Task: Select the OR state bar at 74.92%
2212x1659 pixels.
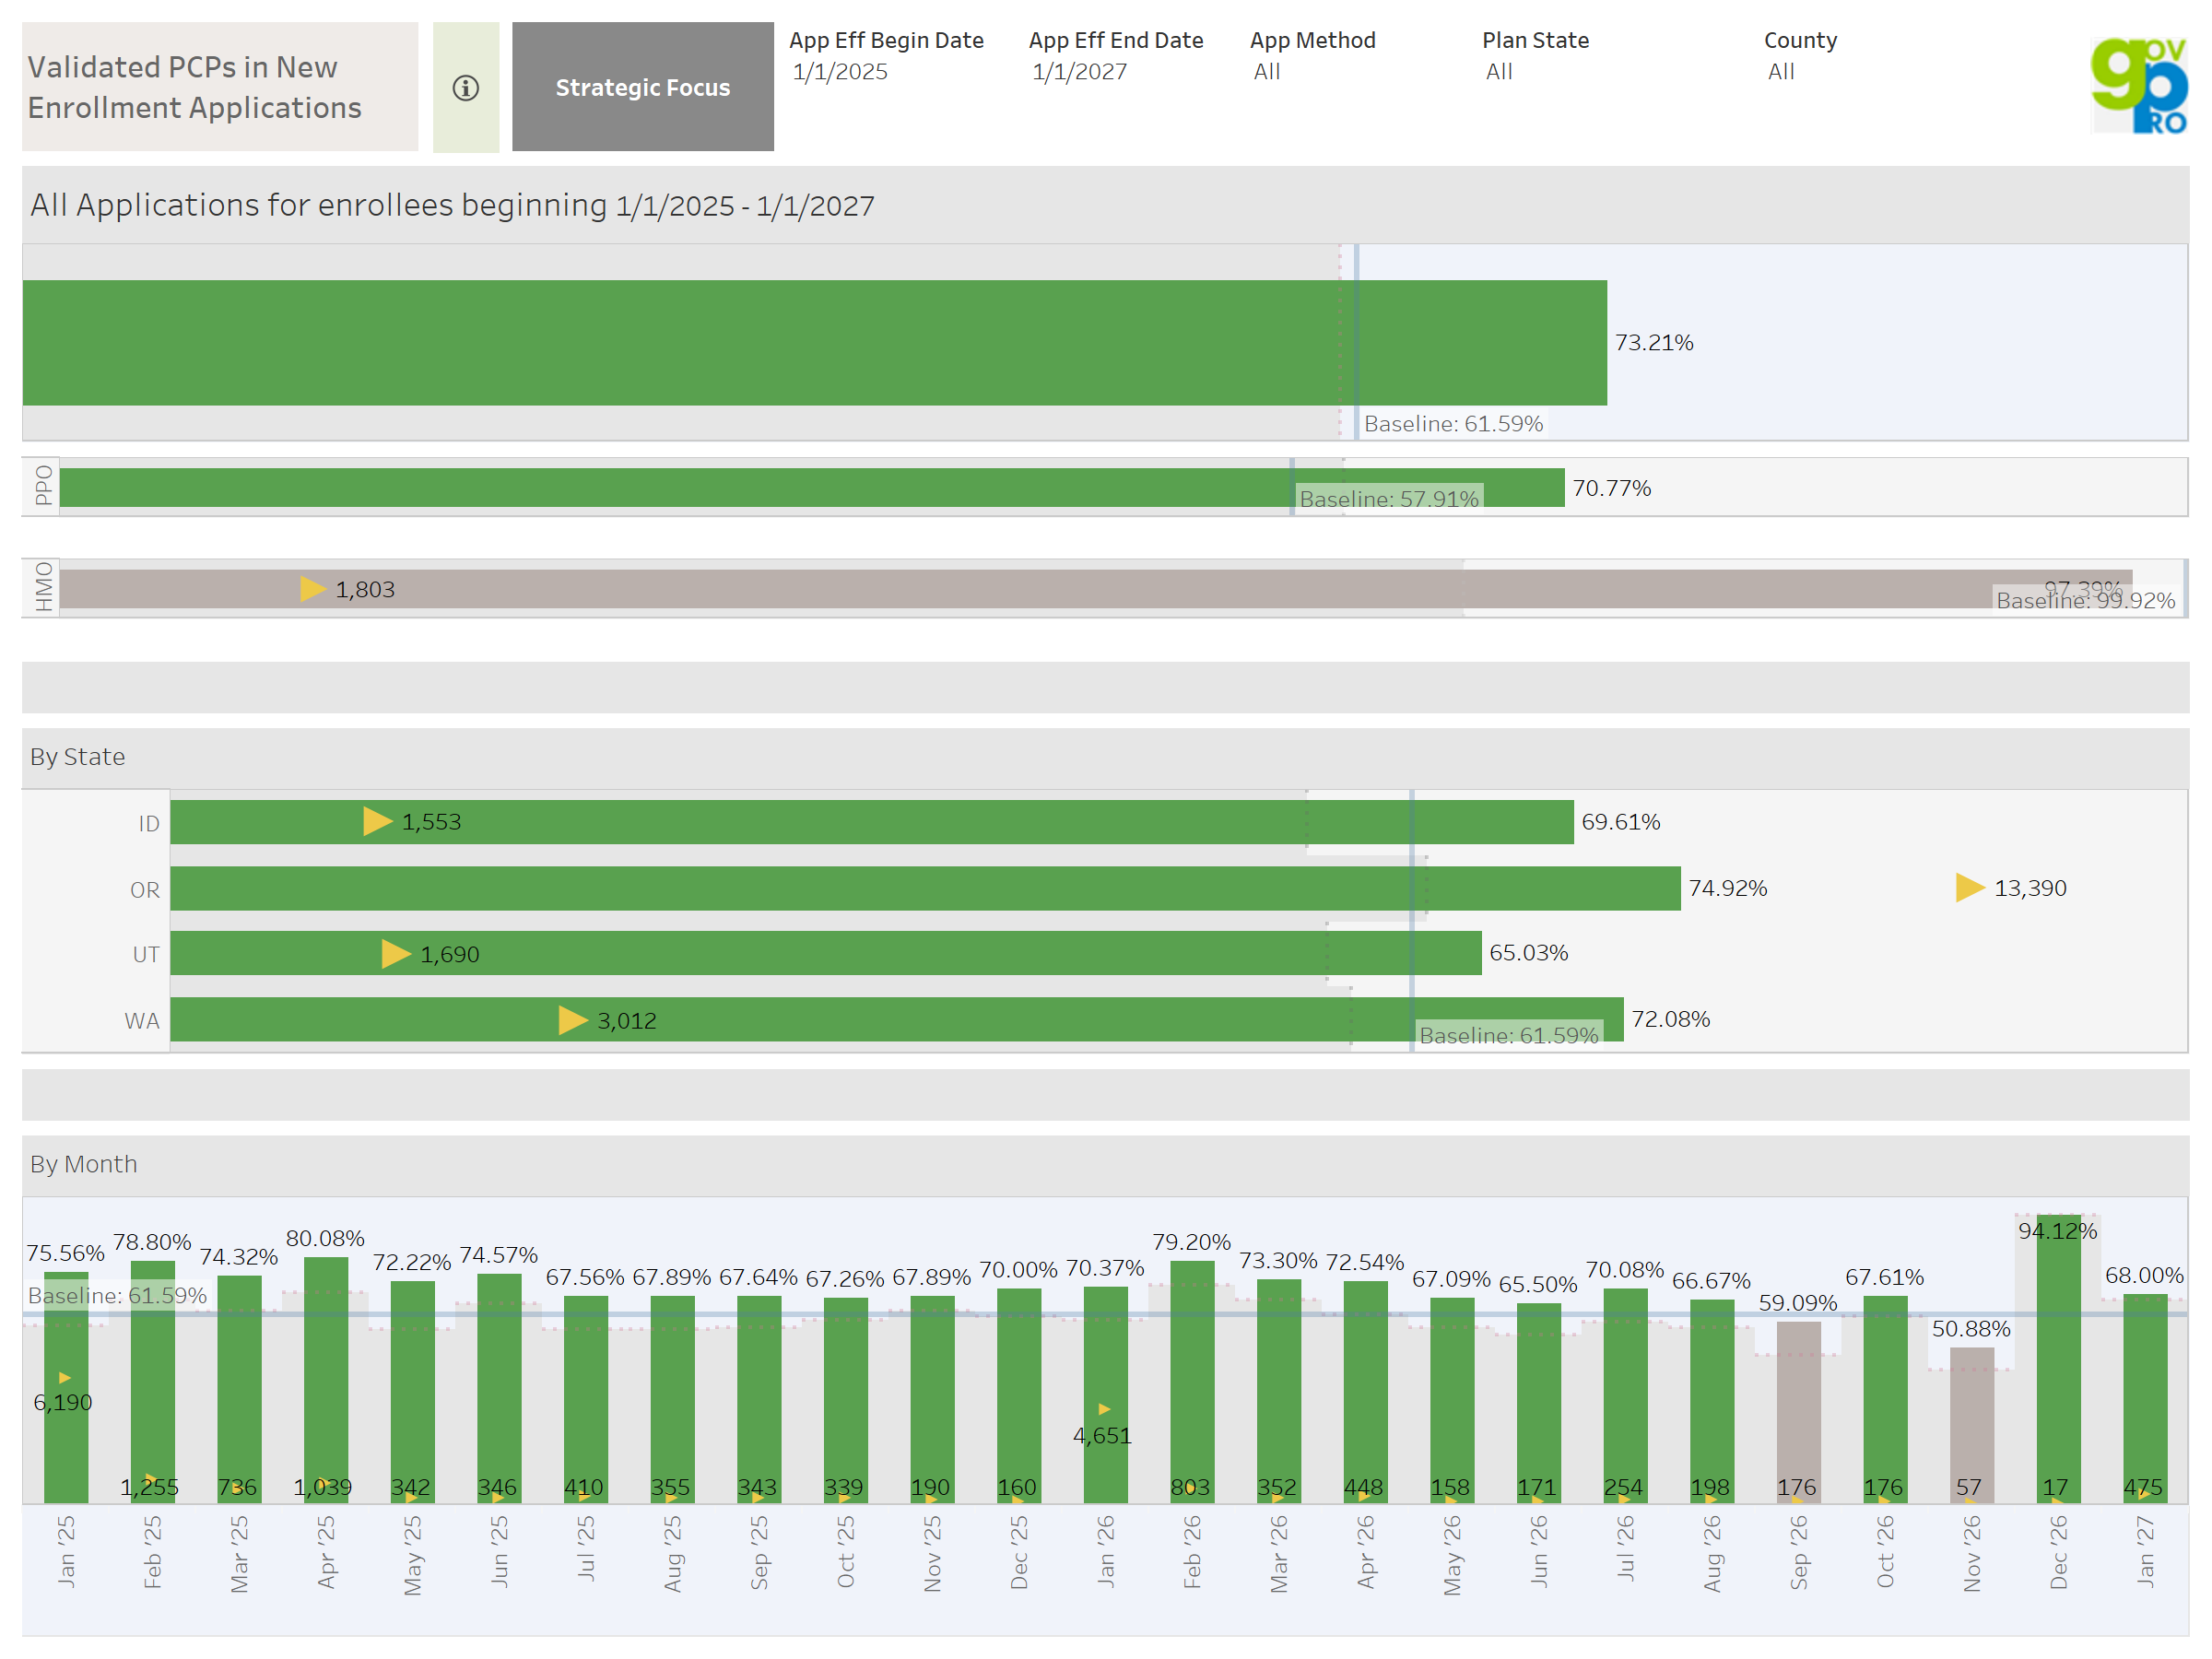Action: point(925,888)
